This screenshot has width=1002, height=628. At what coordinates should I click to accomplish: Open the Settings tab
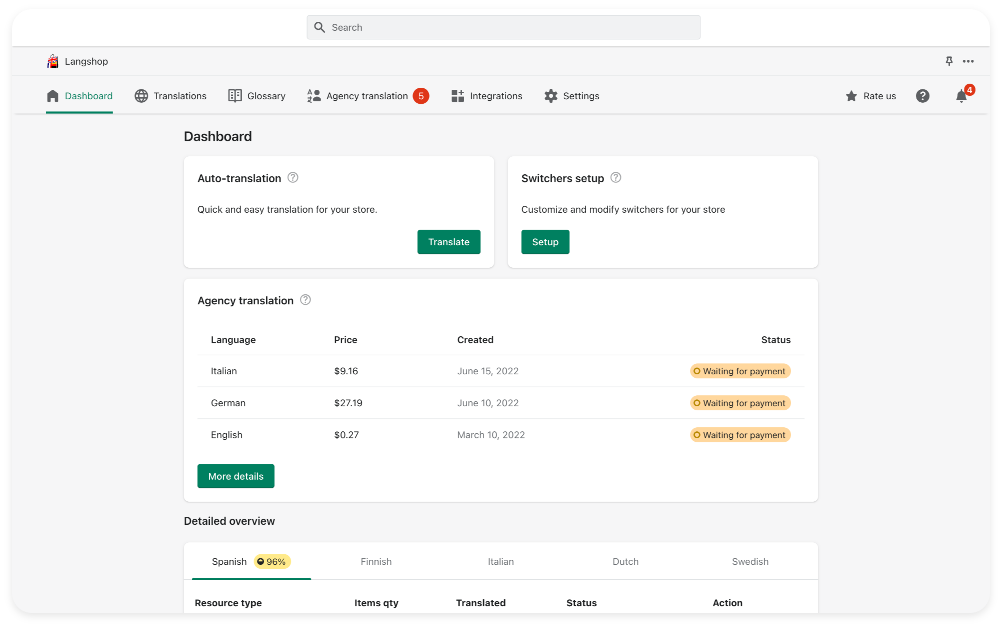coord(572,96)
